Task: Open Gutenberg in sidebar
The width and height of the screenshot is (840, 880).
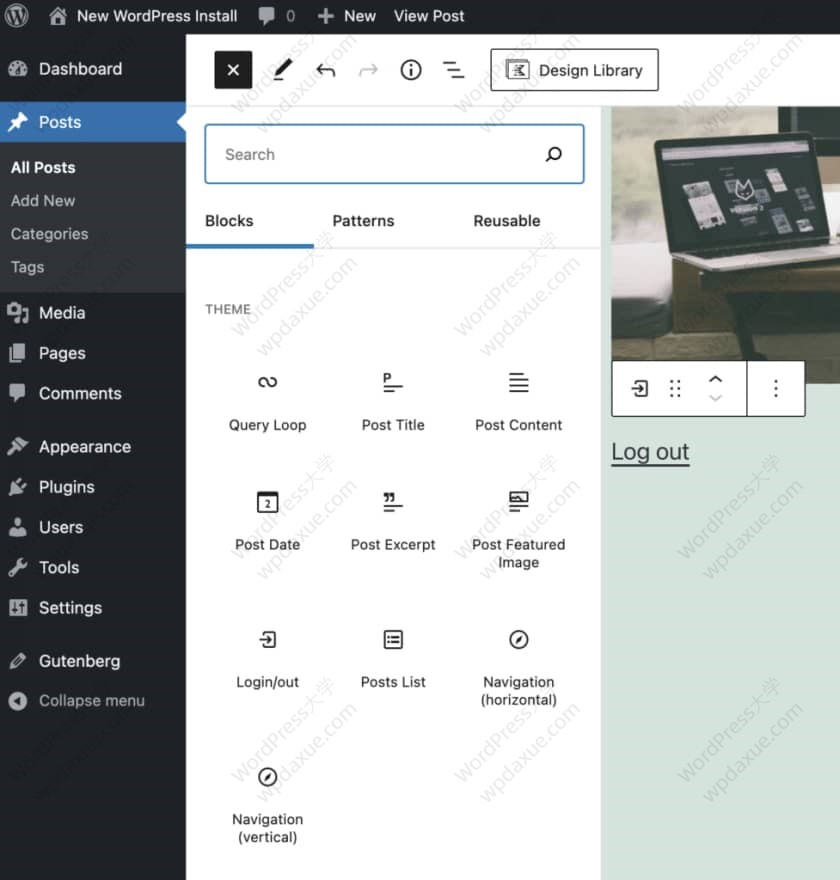Action: tap(93, 661)
